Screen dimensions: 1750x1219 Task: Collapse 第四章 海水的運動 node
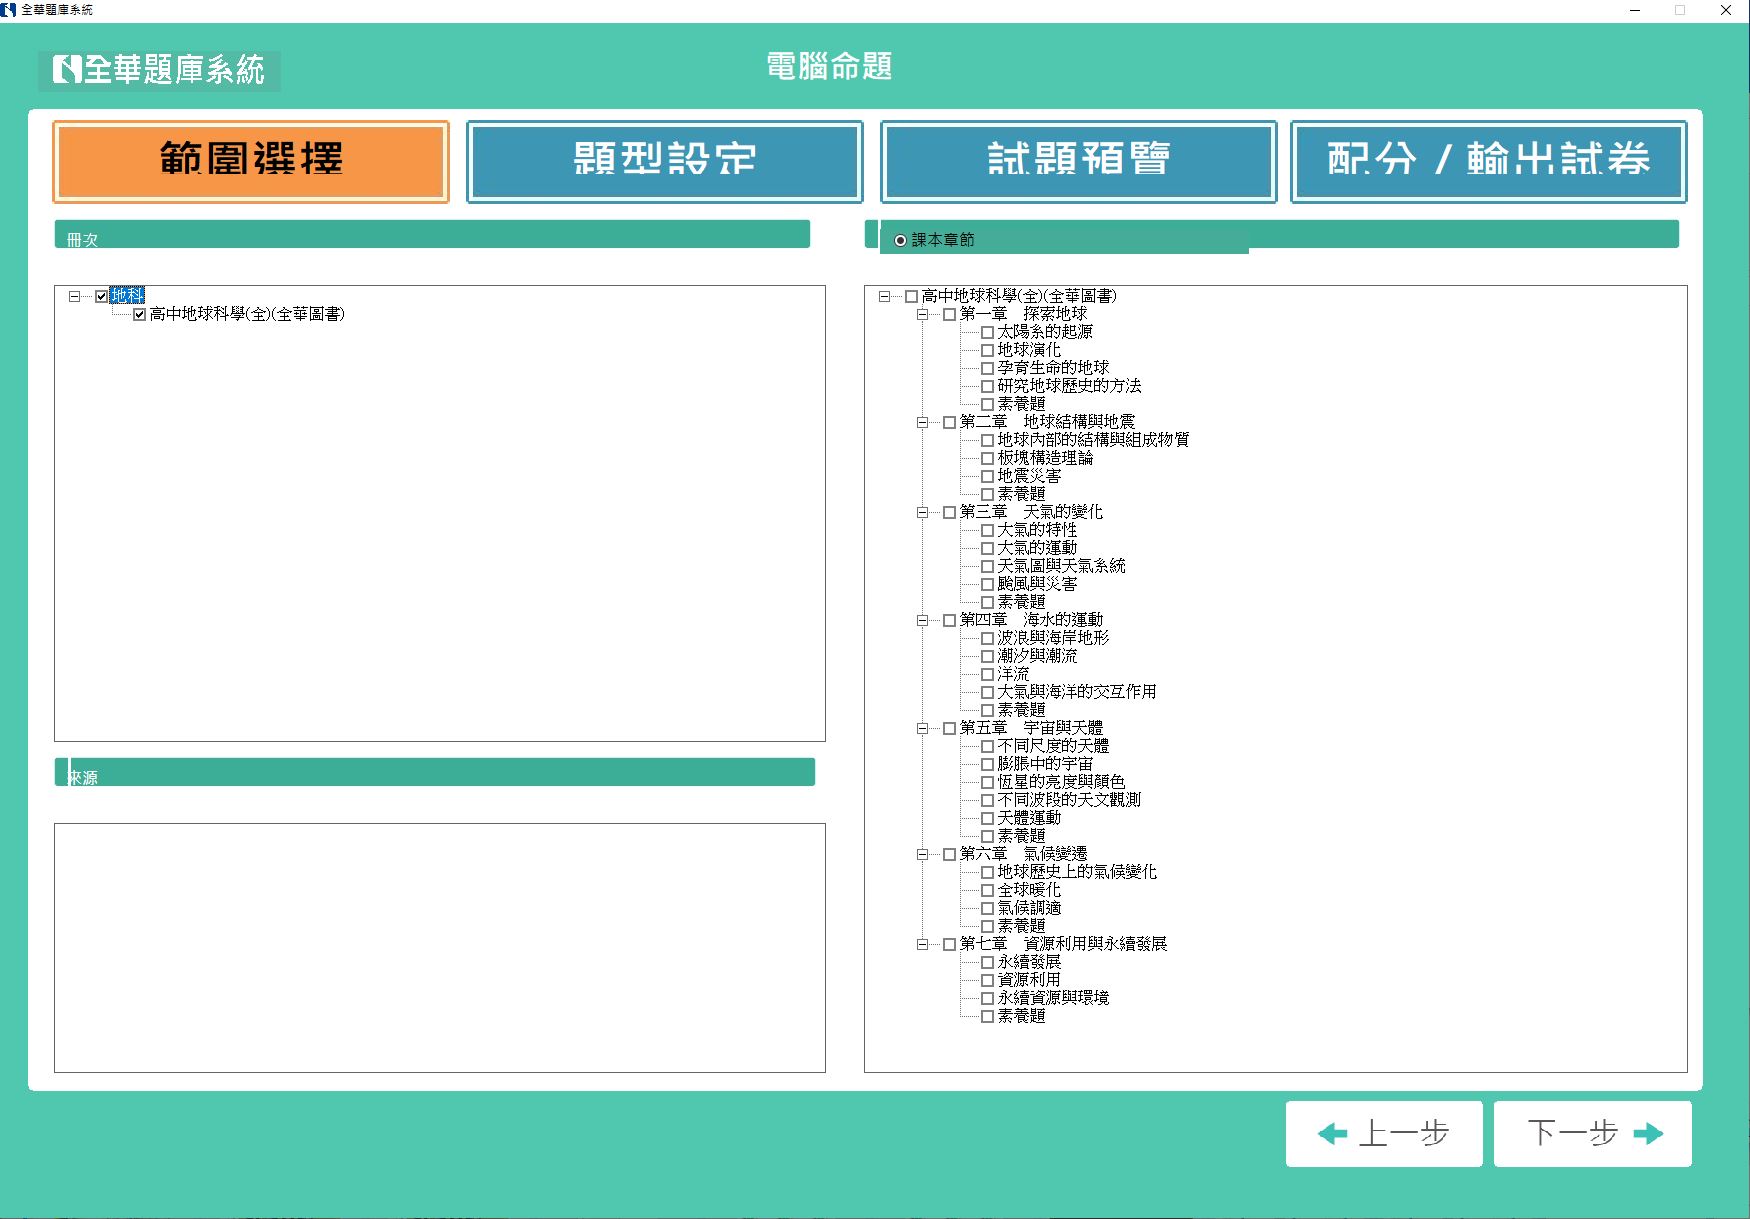coord(922,620)
